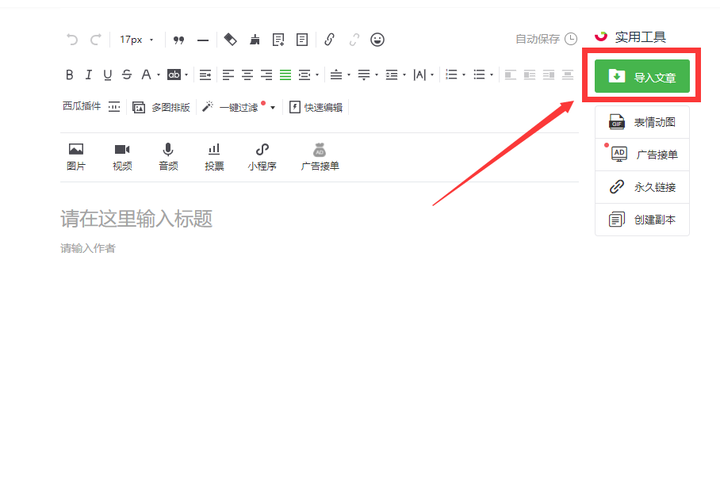This screenshot has height=501, width=720.
Task: Open 广告接单 in the right sidebar
Action: [642, 155]
